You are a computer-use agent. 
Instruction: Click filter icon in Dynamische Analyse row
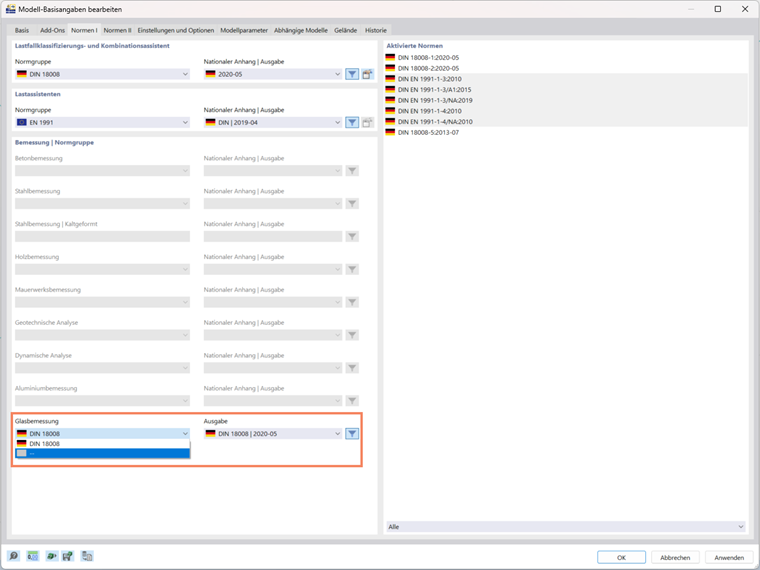tap(352, 368)
